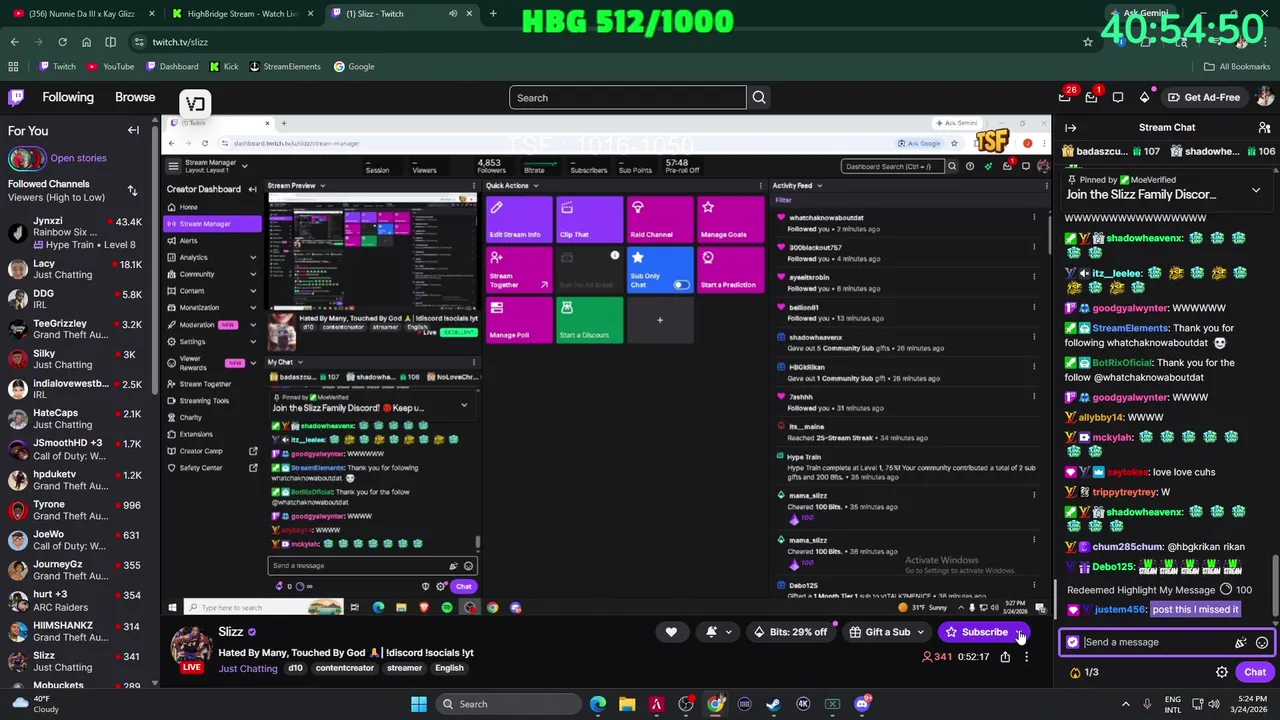
Task: Open the whispers speech bubble icon
Action: click(1118, 97)
